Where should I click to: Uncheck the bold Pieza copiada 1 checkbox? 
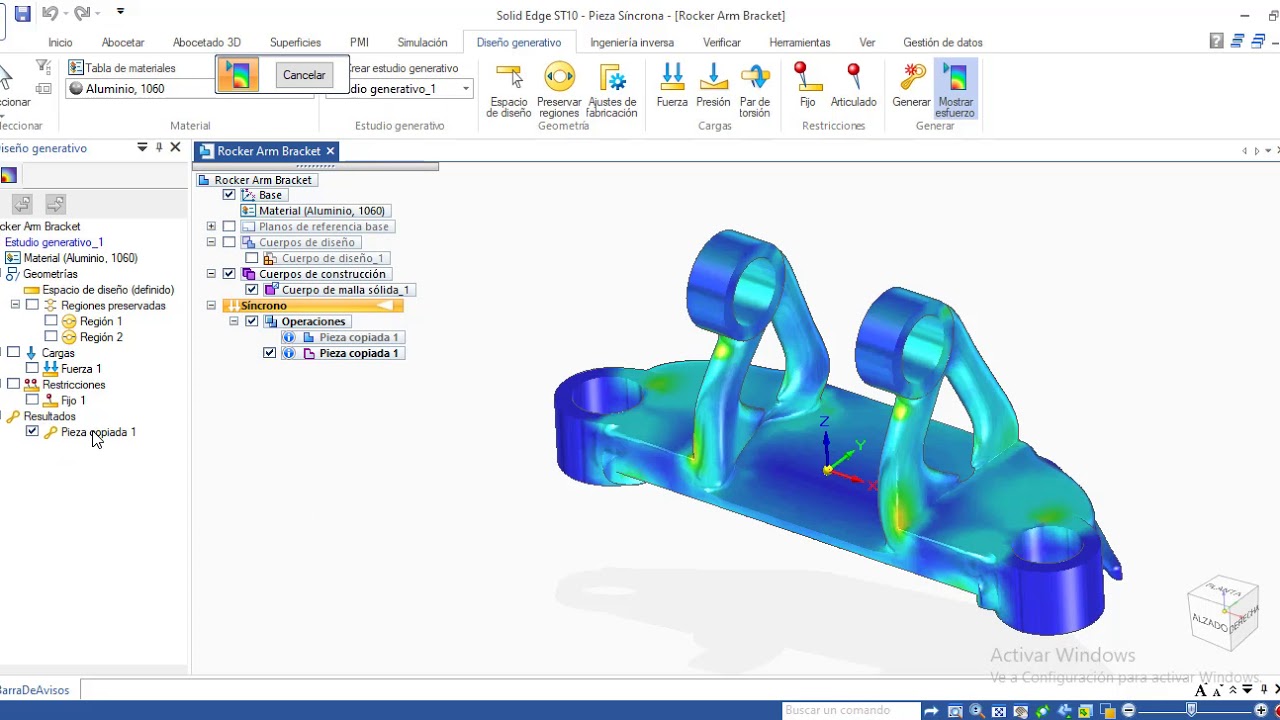[x=270, y=353]
